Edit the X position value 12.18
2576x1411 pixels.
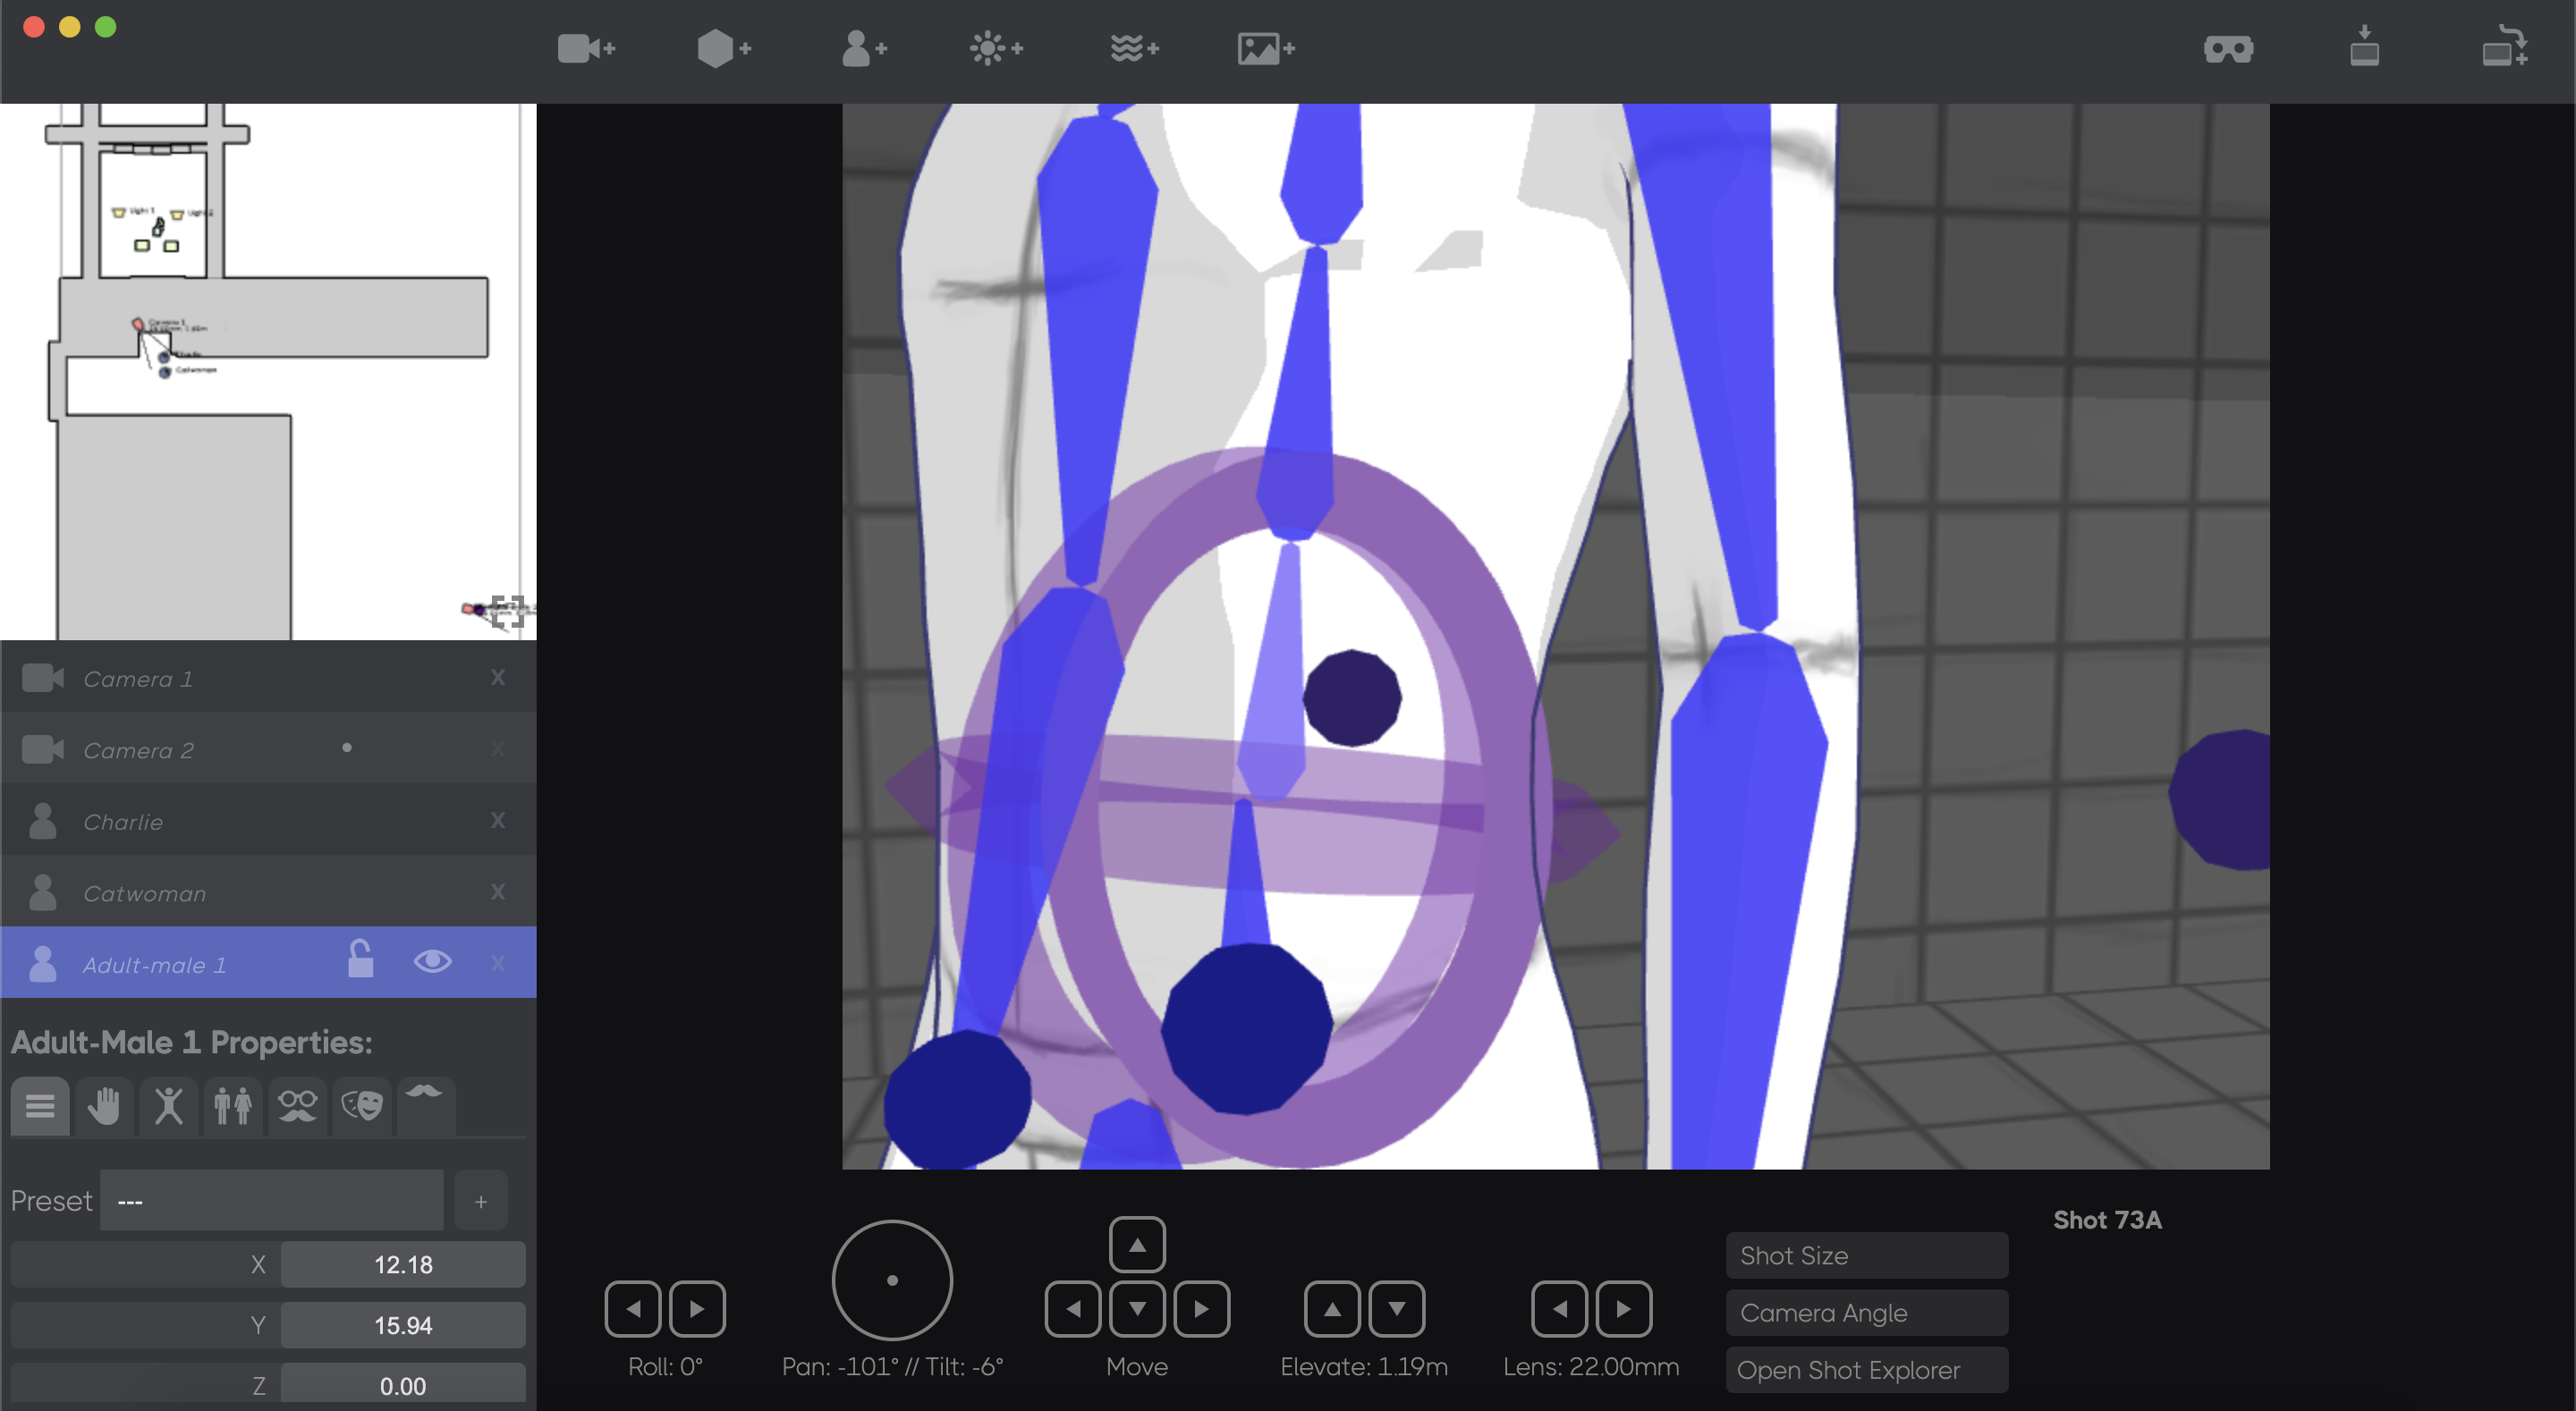[x=403, y=1265]
